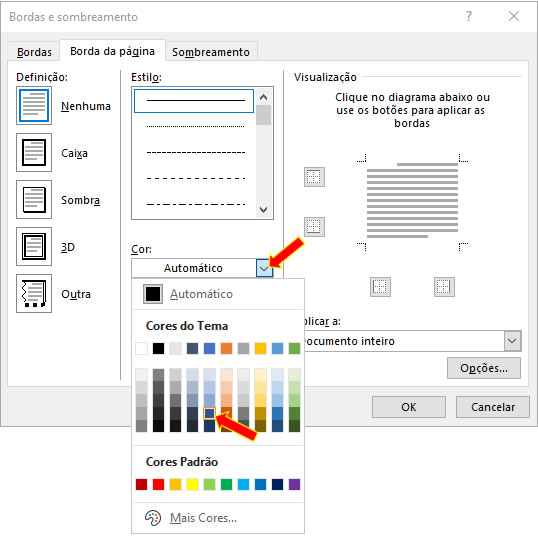Click style list scroll down arrow
This screenshot has height=541, width=538.
(x=263, y=209)
